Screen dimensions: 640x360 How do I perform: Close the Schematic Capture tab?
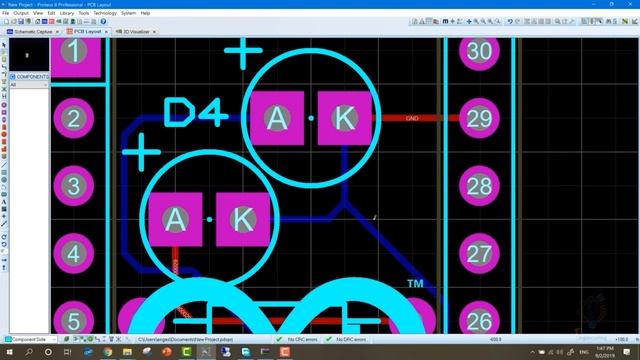[57, 32]
